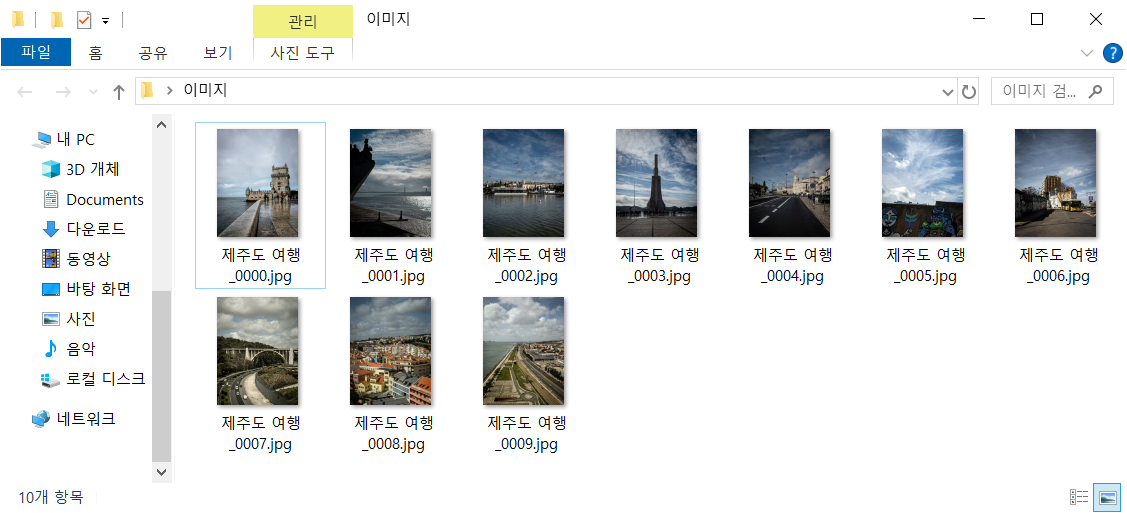This screenshot has width=1127, height=513.
Task: Open the 다운로드 arrow icon
Action: click(x=50, y=229)
